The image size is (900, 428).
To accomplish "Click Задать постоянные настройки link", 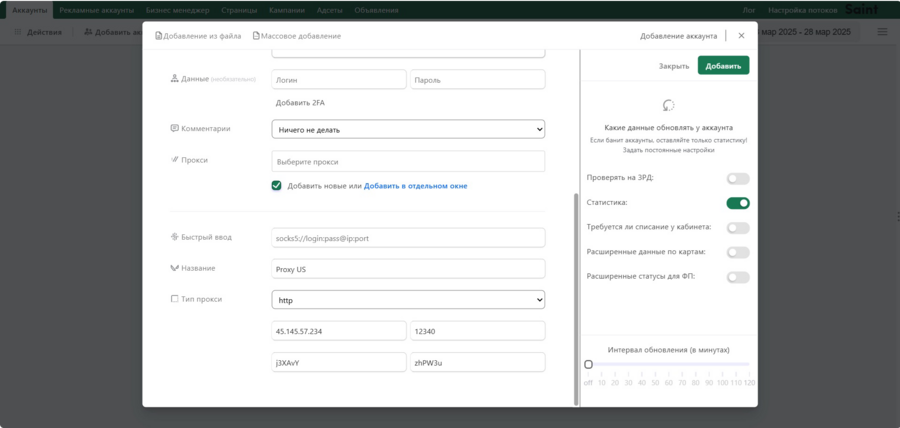I will 668,150.
